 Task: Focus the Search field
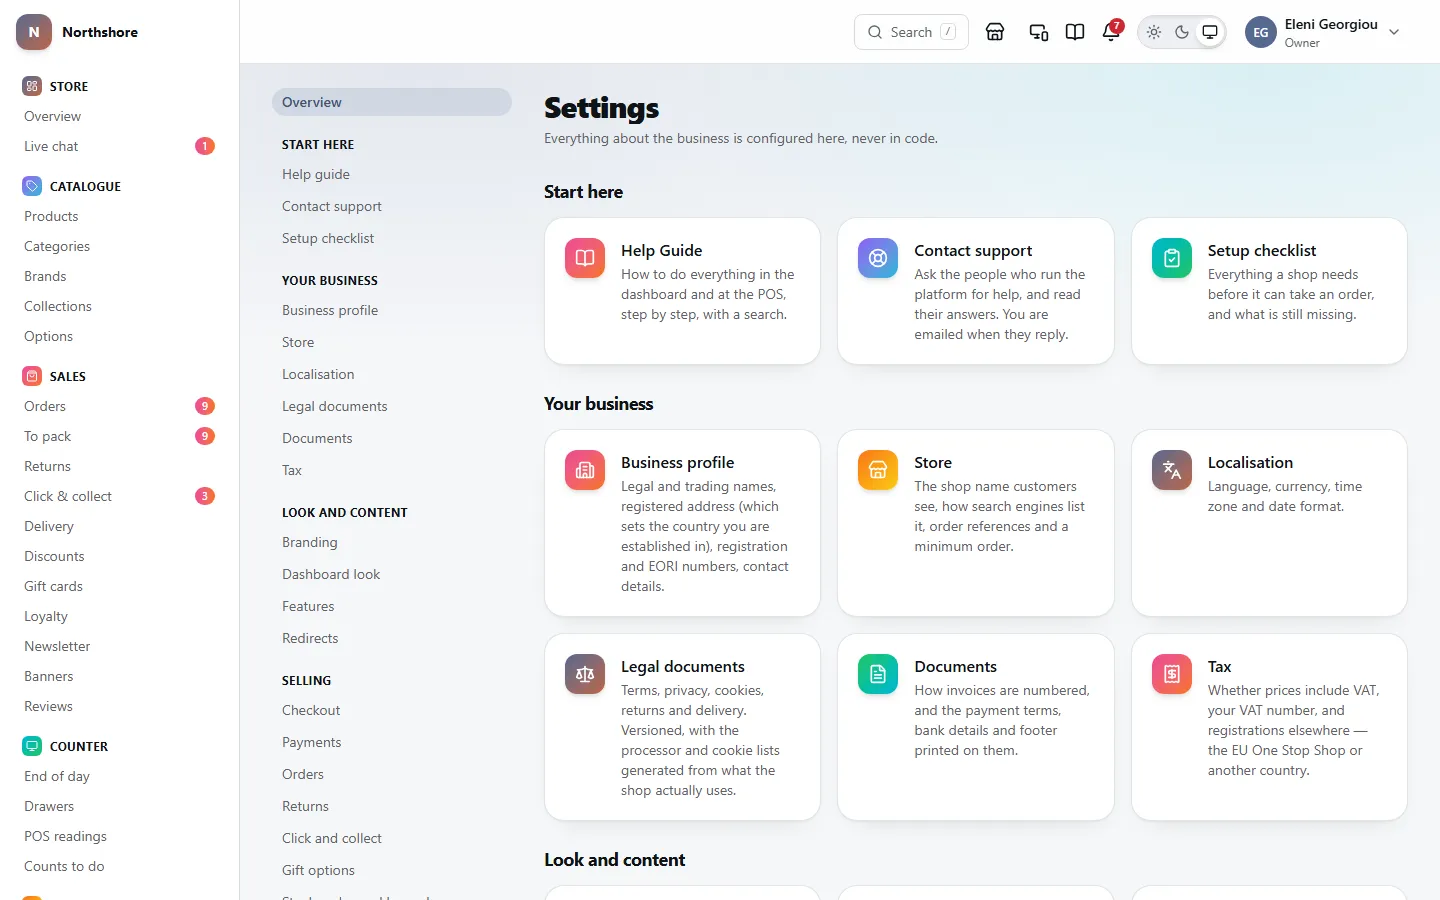click(x=911, y=32)
